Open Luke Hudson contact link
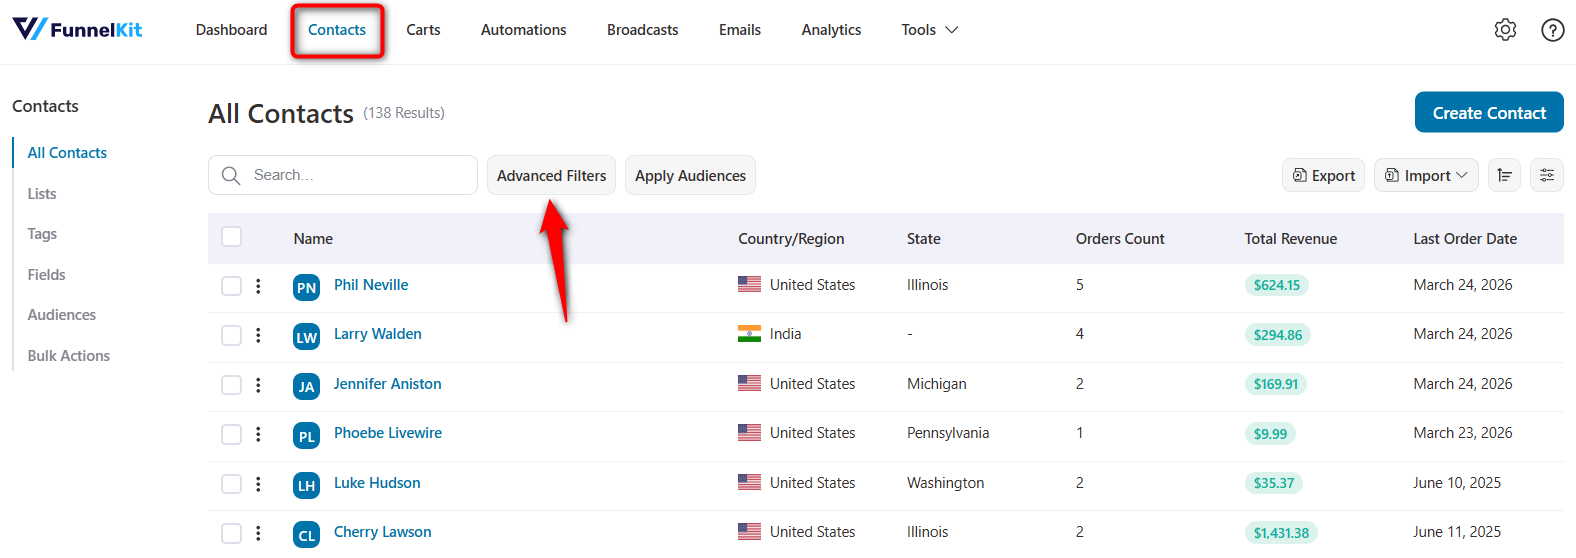The width and height of the screenshot is (1576, 558). point(377,483)
